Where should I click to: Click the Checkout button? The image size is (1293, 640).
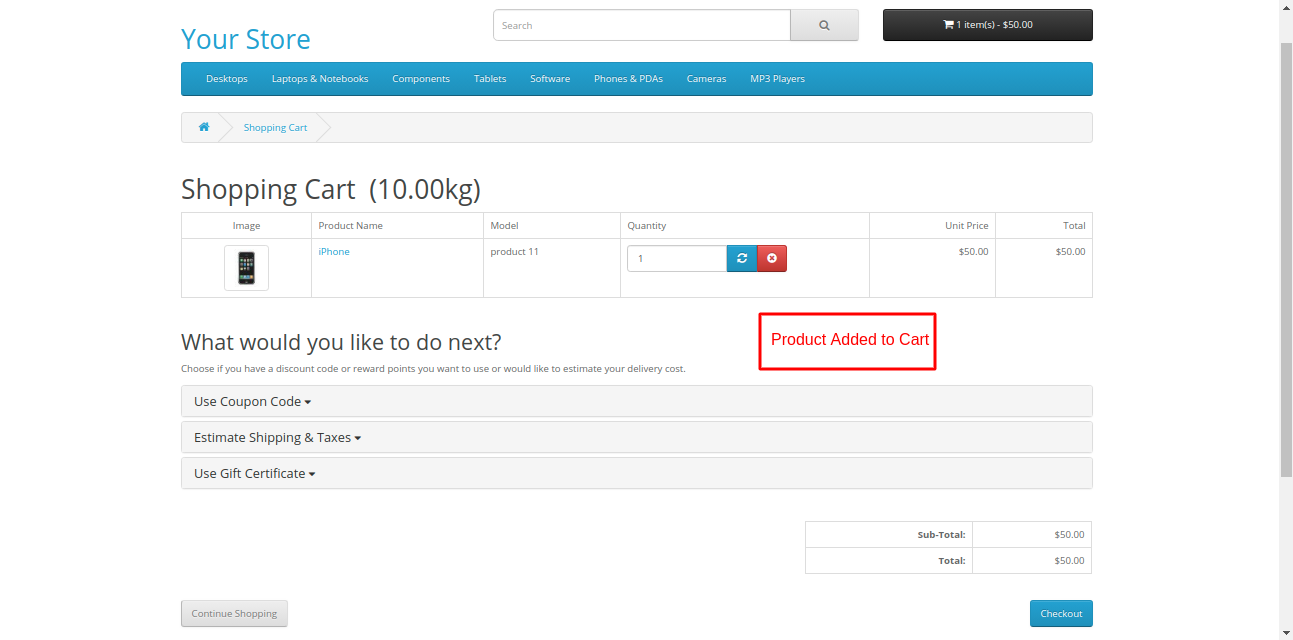1060,613
